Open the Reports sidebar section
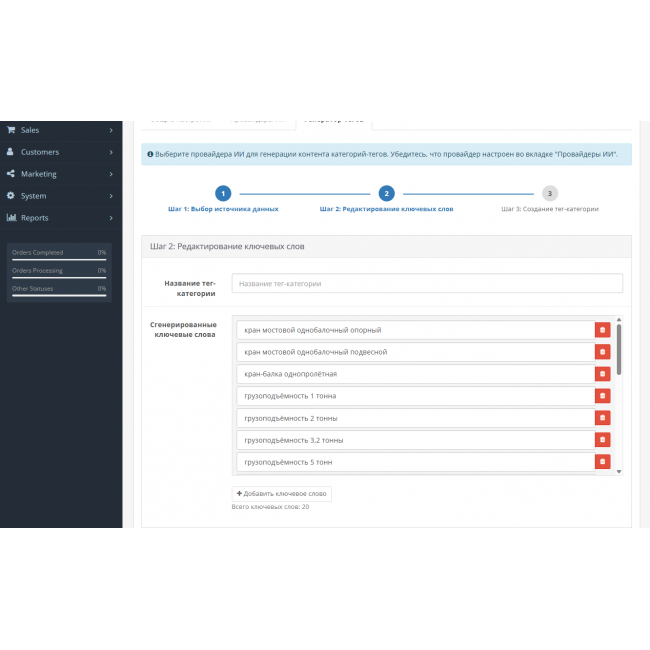The height and width of the screenshot is (650, 650). (x=34, y=218)
